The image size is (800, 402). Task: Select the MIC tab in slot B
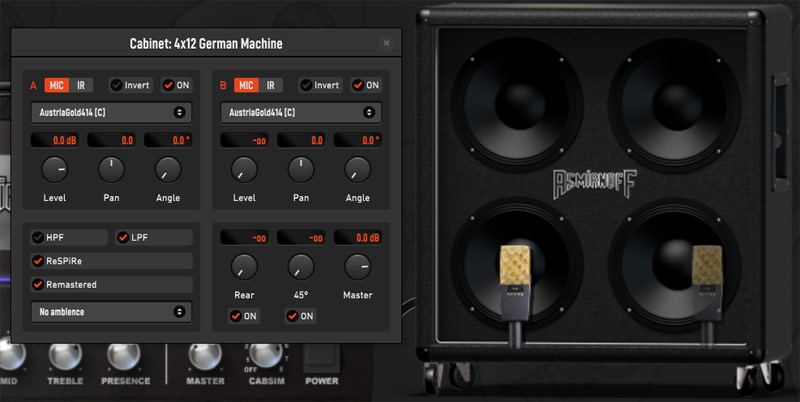click(x=245, y=85)
